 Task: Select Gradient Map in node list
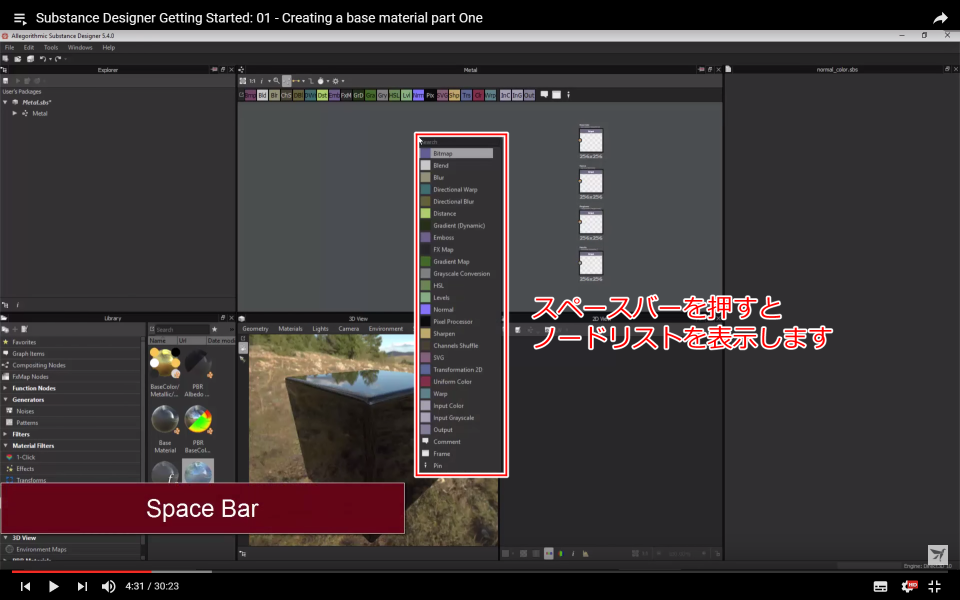pos(456,261)
